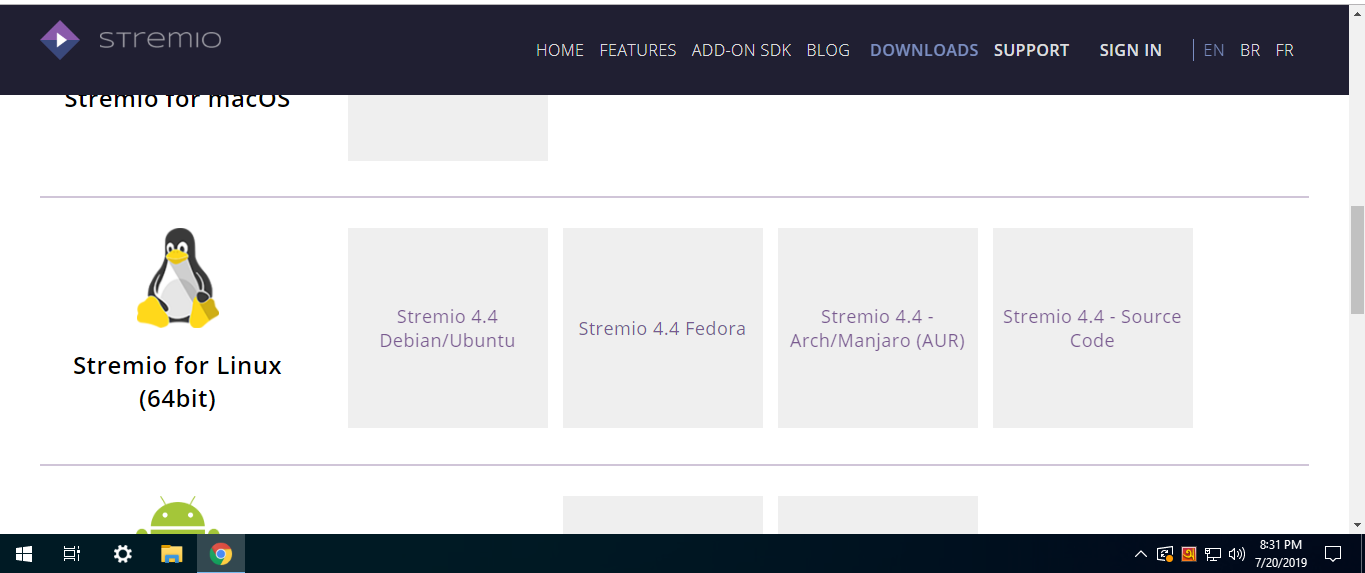Open Task View on taskbar
This screenshot has width=1365, height=573.
click(x=72, y=553)
